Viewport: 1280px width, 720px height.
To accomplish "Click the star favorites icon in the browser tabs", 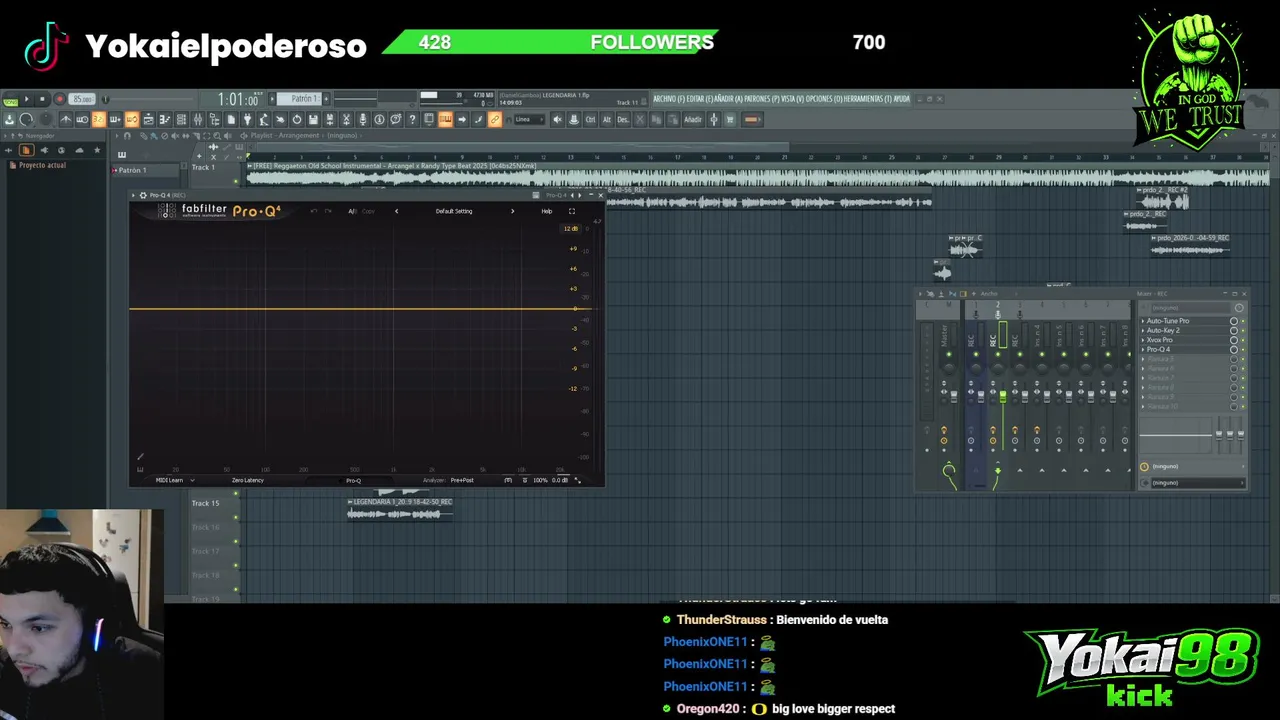I will click(96, 150).
